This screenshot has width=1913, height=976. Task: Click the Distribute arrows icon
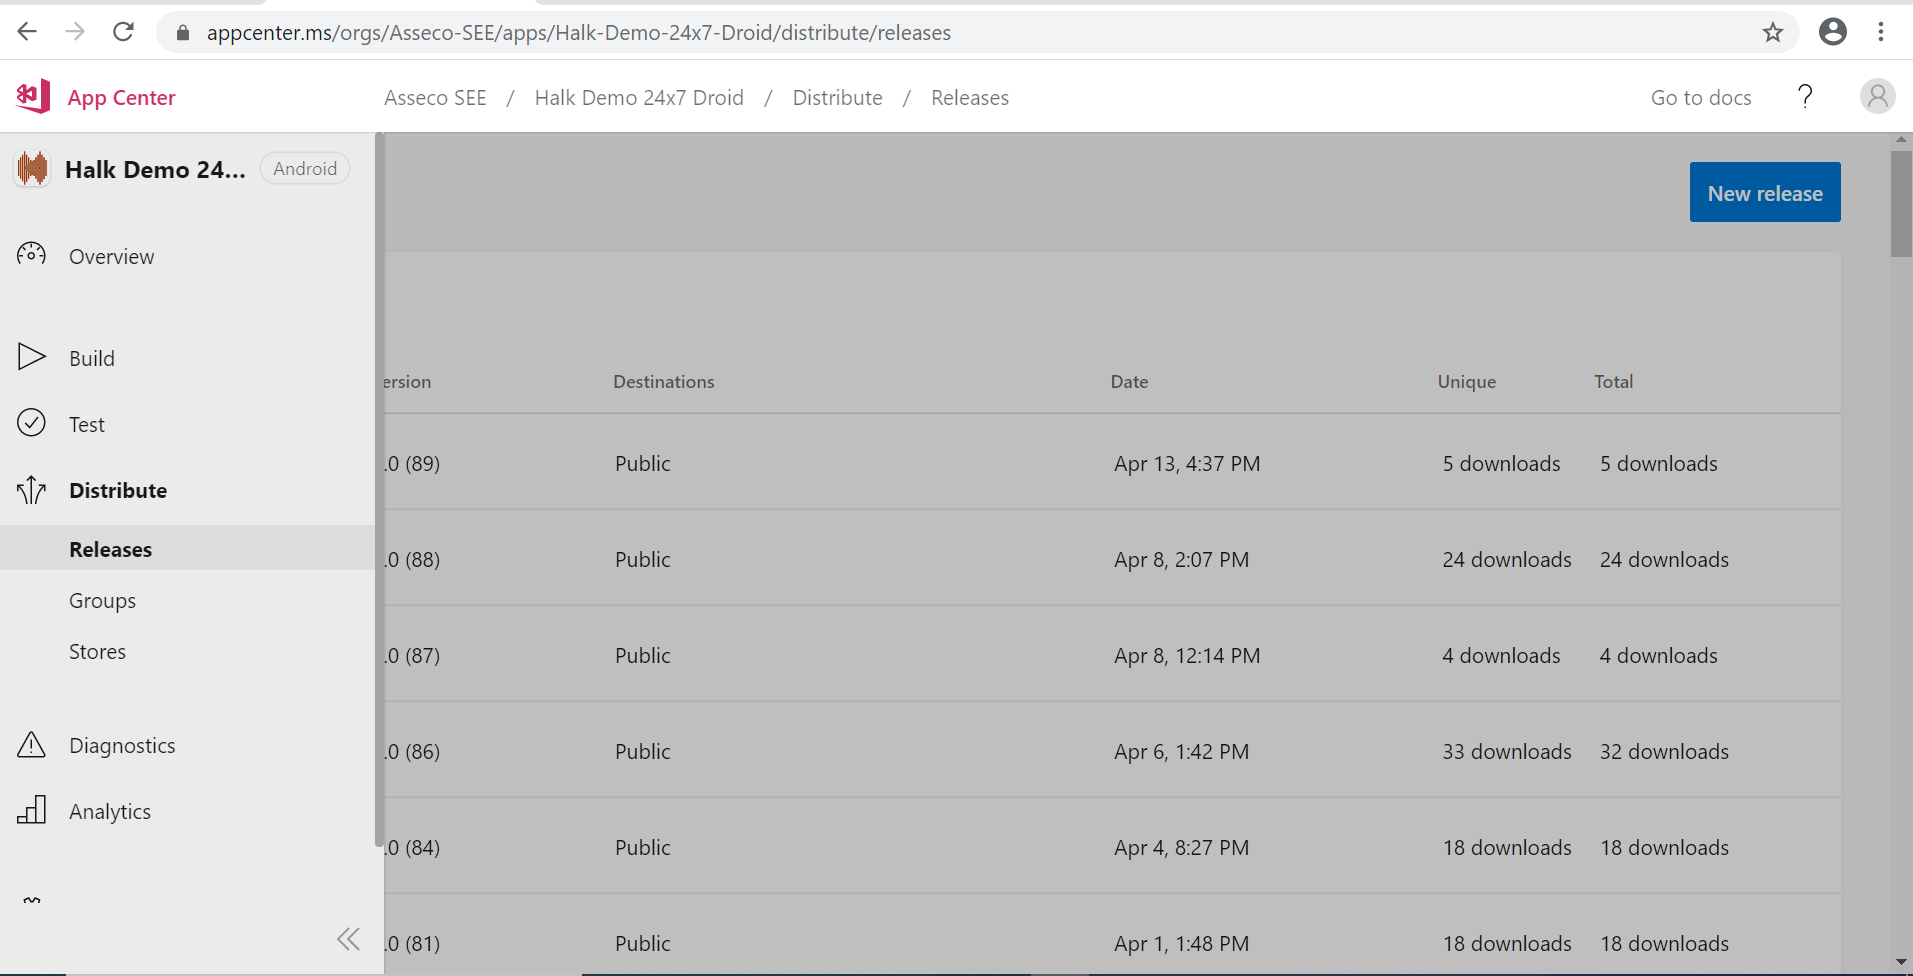point(31,490)
